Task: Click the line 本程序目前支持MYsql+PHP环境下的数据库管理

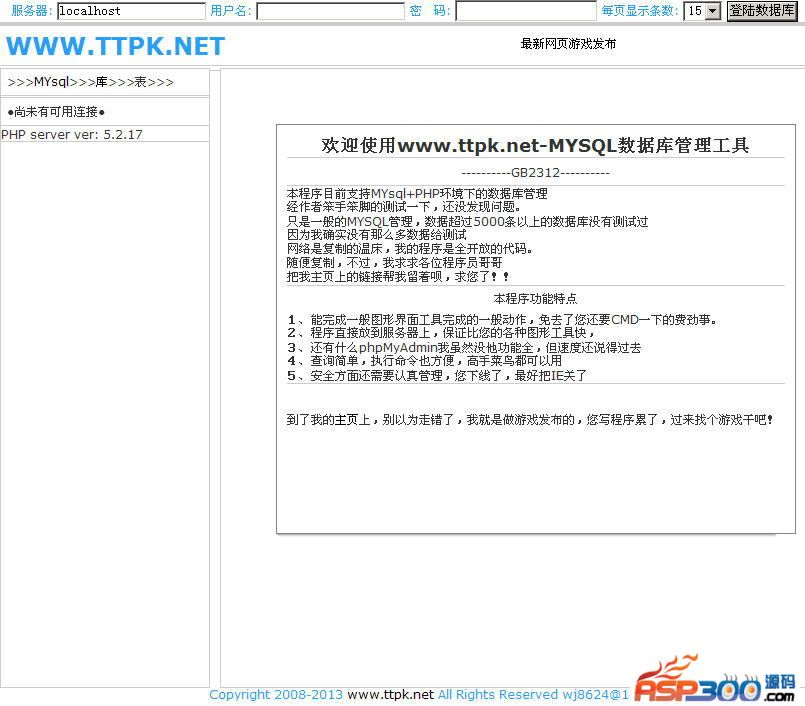Action: (x=417, y=194)
